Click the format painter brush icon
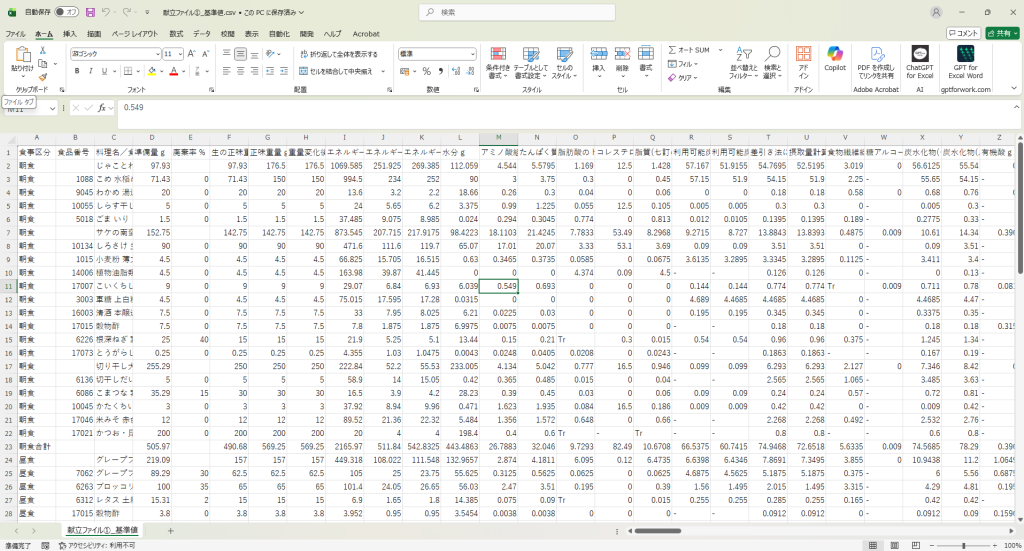The image size is (1024, 551). tap(43, 76)
